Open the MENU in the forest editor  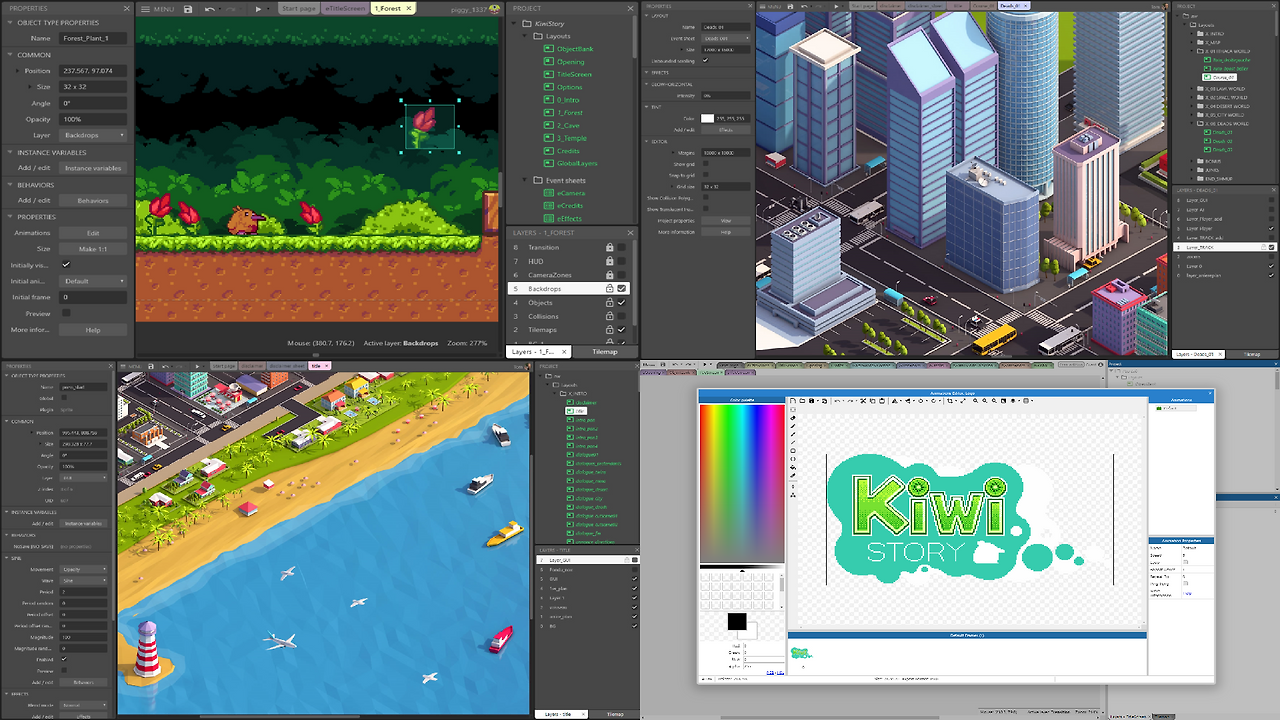click(x=159, y=9)
